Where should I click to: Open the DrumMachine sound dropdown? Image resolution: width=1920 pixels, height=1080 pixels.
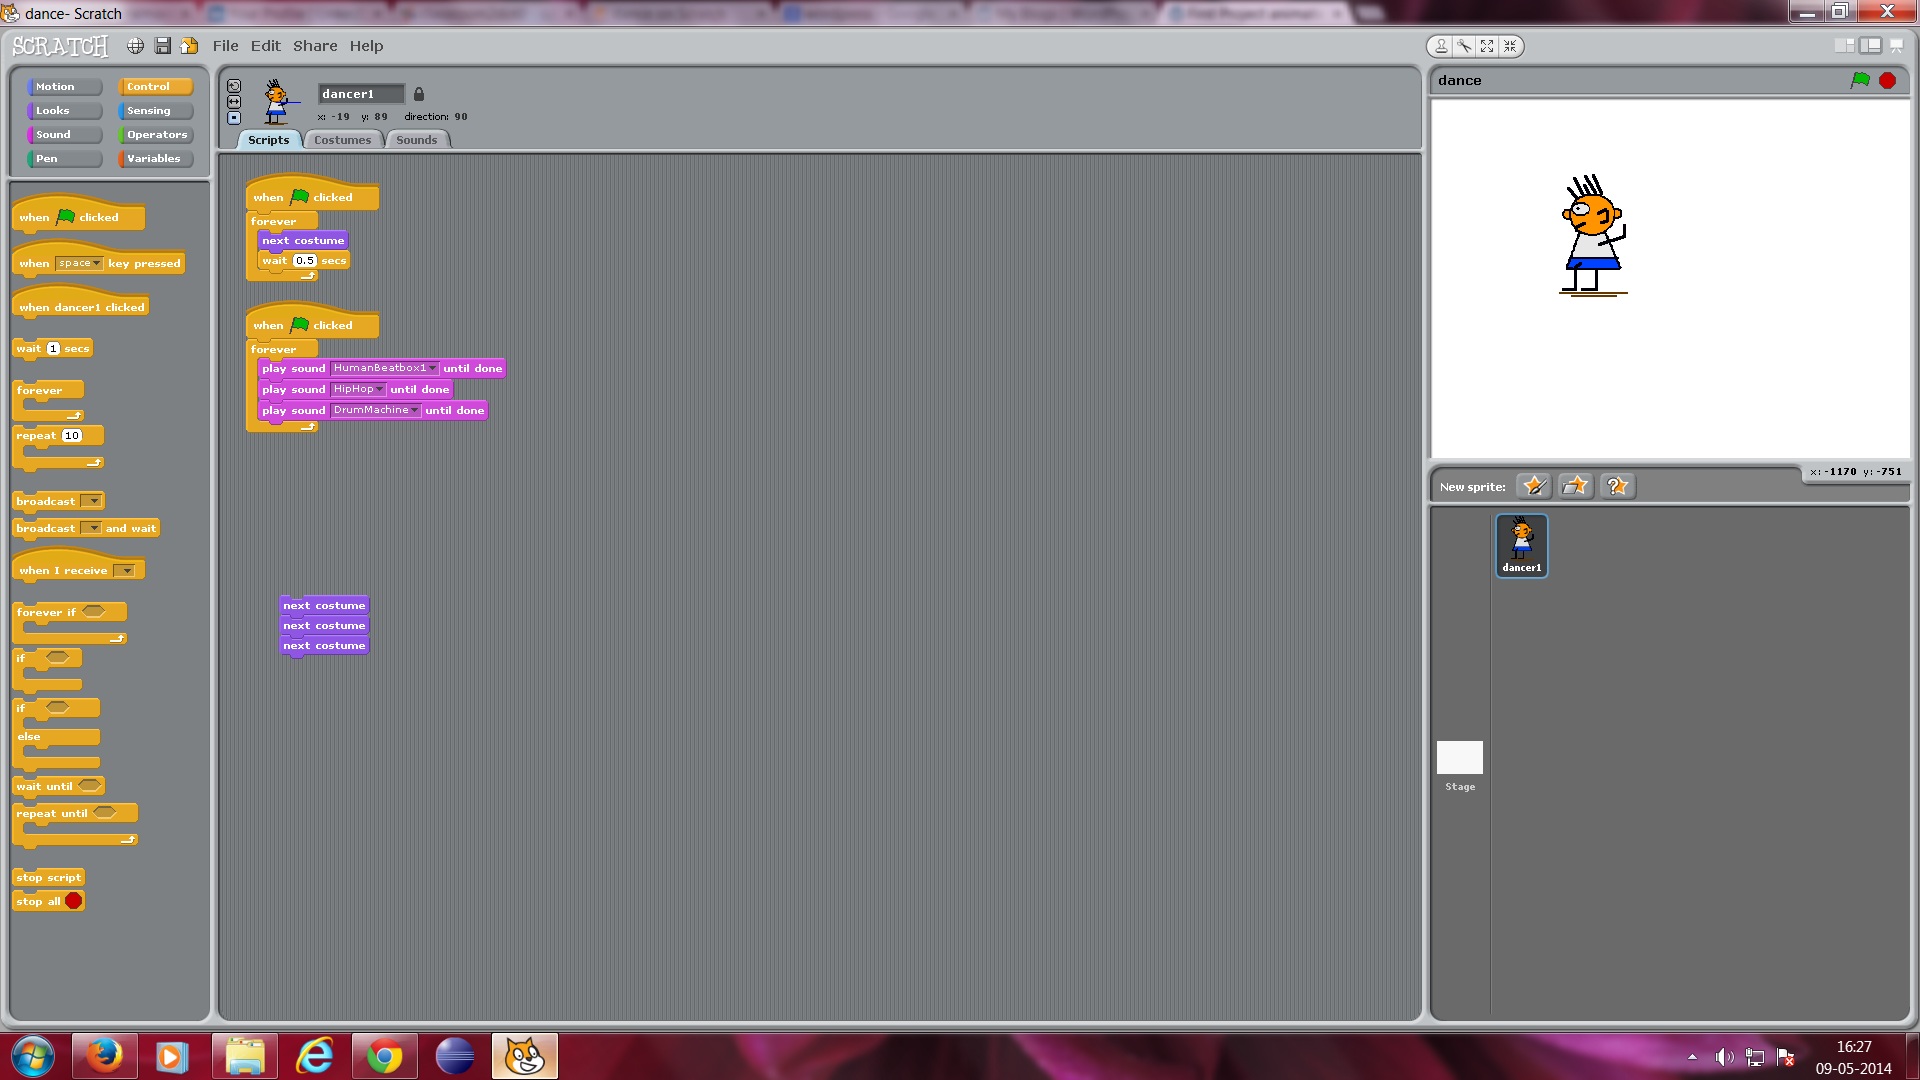coord(414,411)
